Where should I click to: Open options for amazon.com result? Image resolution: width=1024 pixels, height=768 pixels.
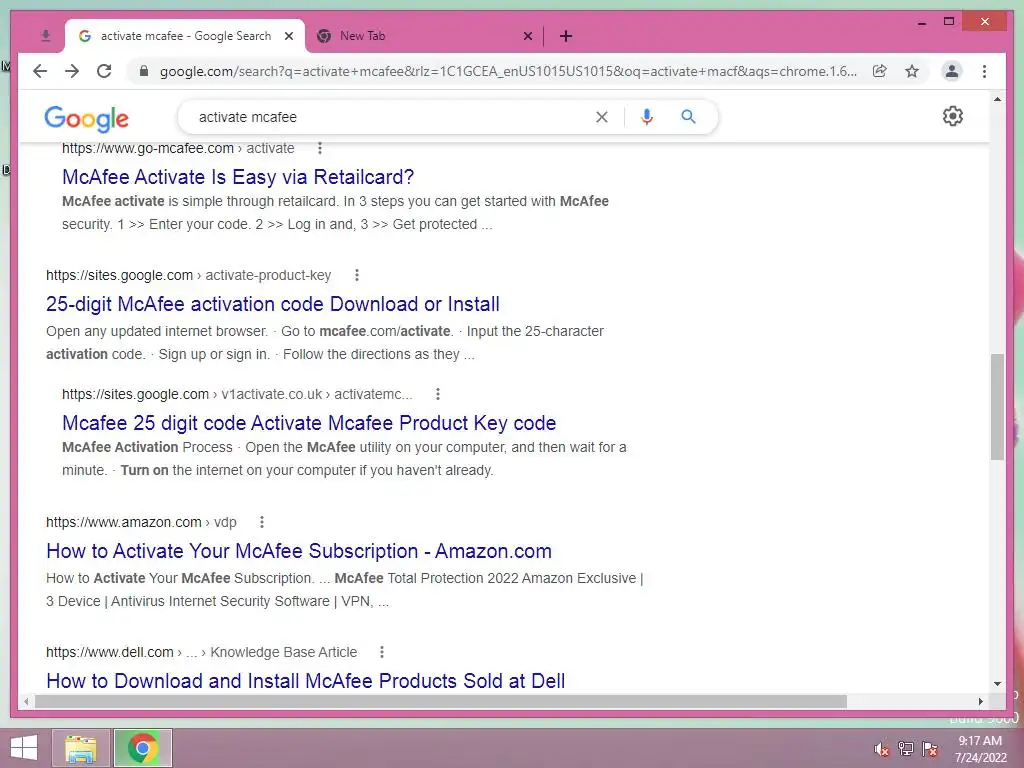click(262, 522)
